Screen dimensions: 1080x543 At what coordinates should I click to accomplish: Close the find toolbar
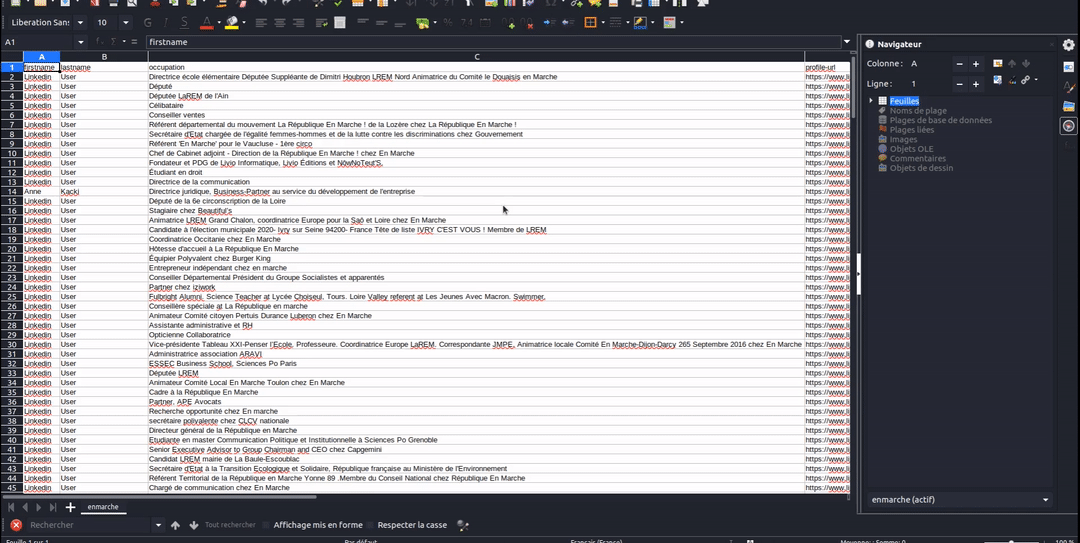click(x=16, y=525)
